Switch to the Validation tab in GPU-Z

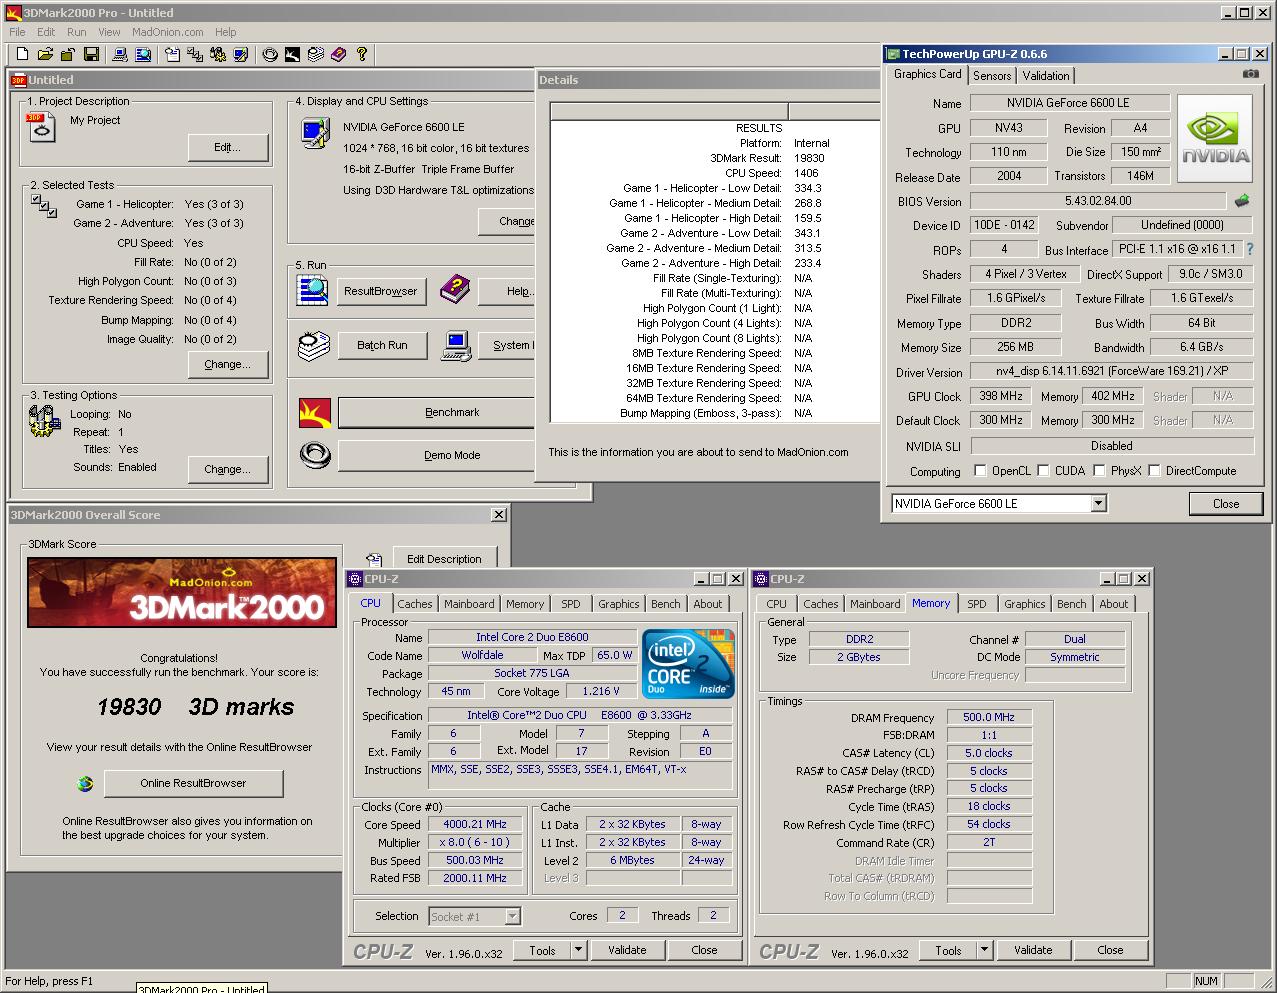point(1046,76)
